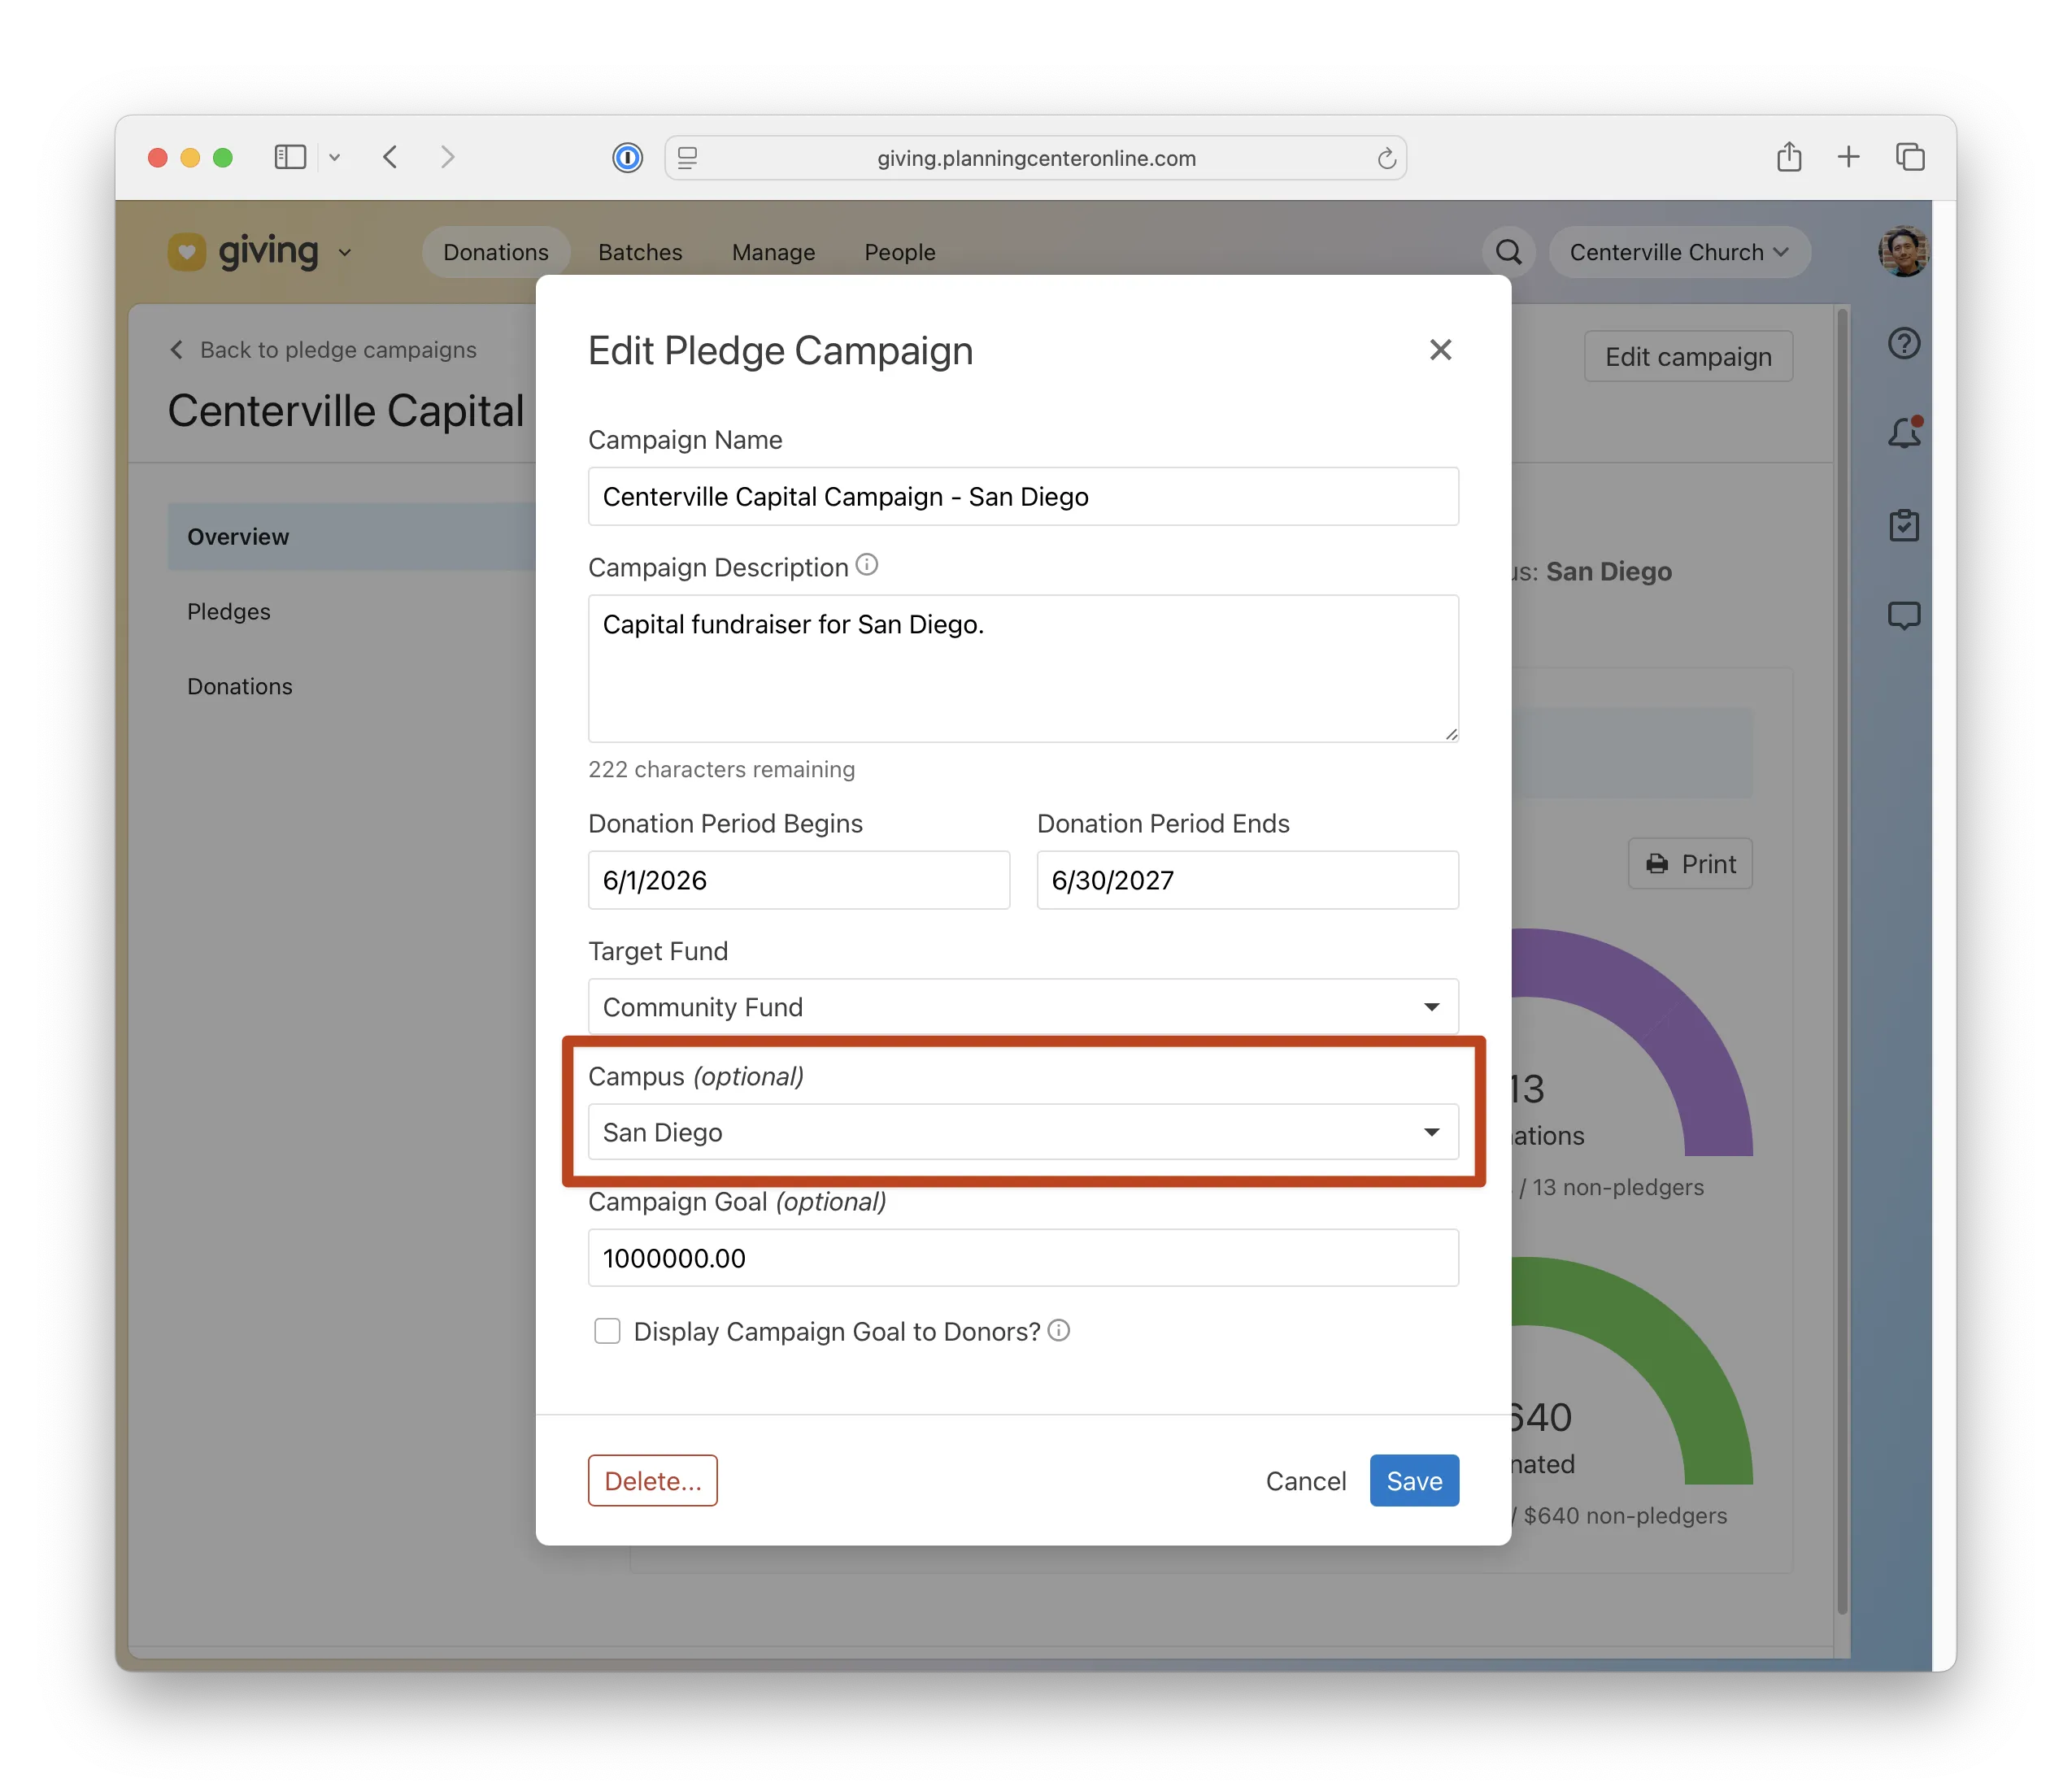Click the Campaign Goal amount field
Screen dimensions: 2072x1787
point(1022,1258)
